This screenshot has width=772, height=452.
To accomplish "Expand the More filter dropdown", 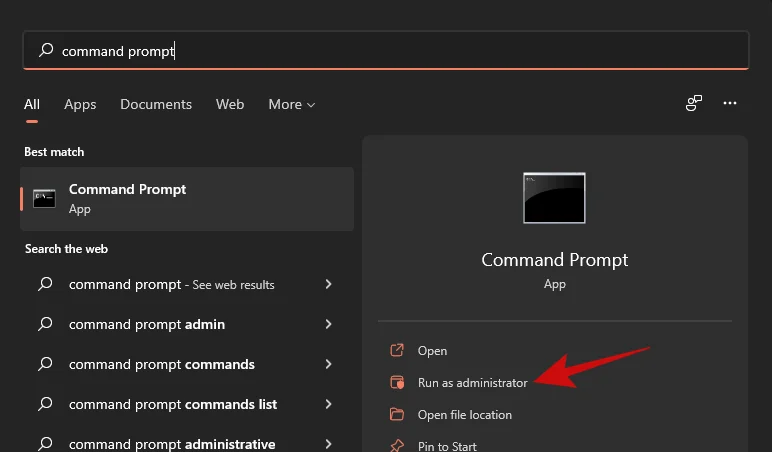I will tap(291, 104).
